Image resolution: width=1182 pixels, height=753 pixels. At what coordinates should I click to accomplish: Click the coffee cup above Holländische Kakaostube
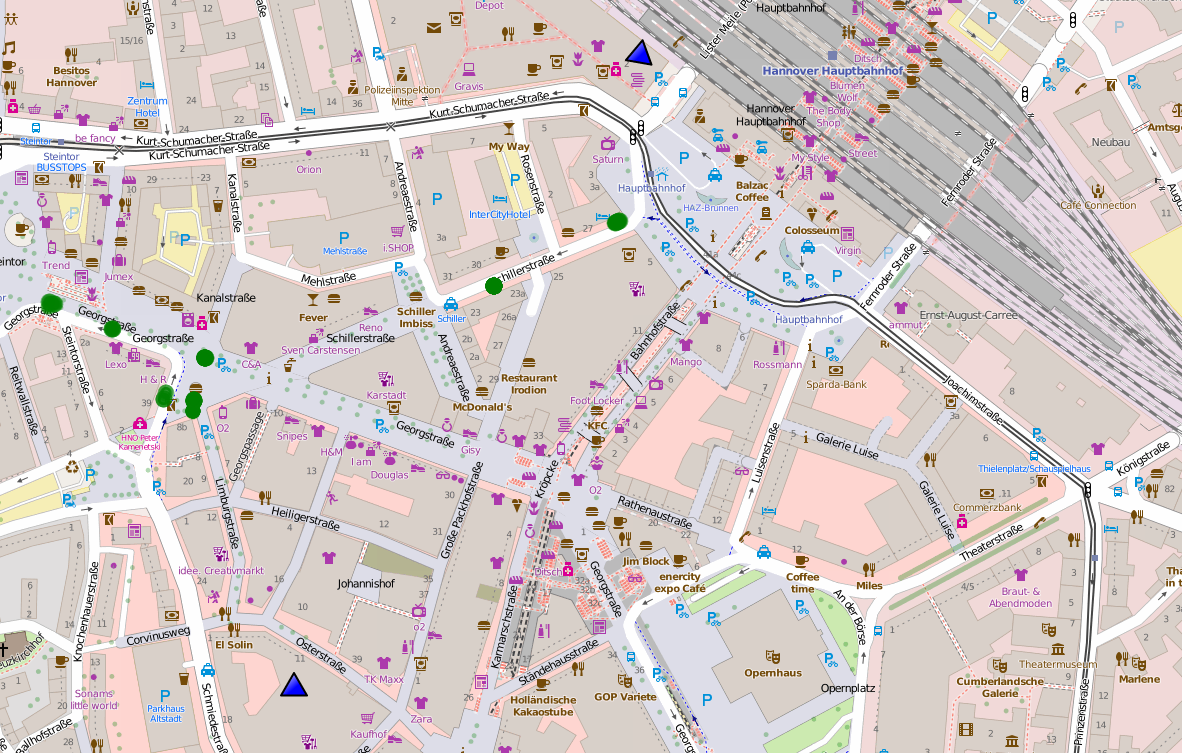pos(541,684)
